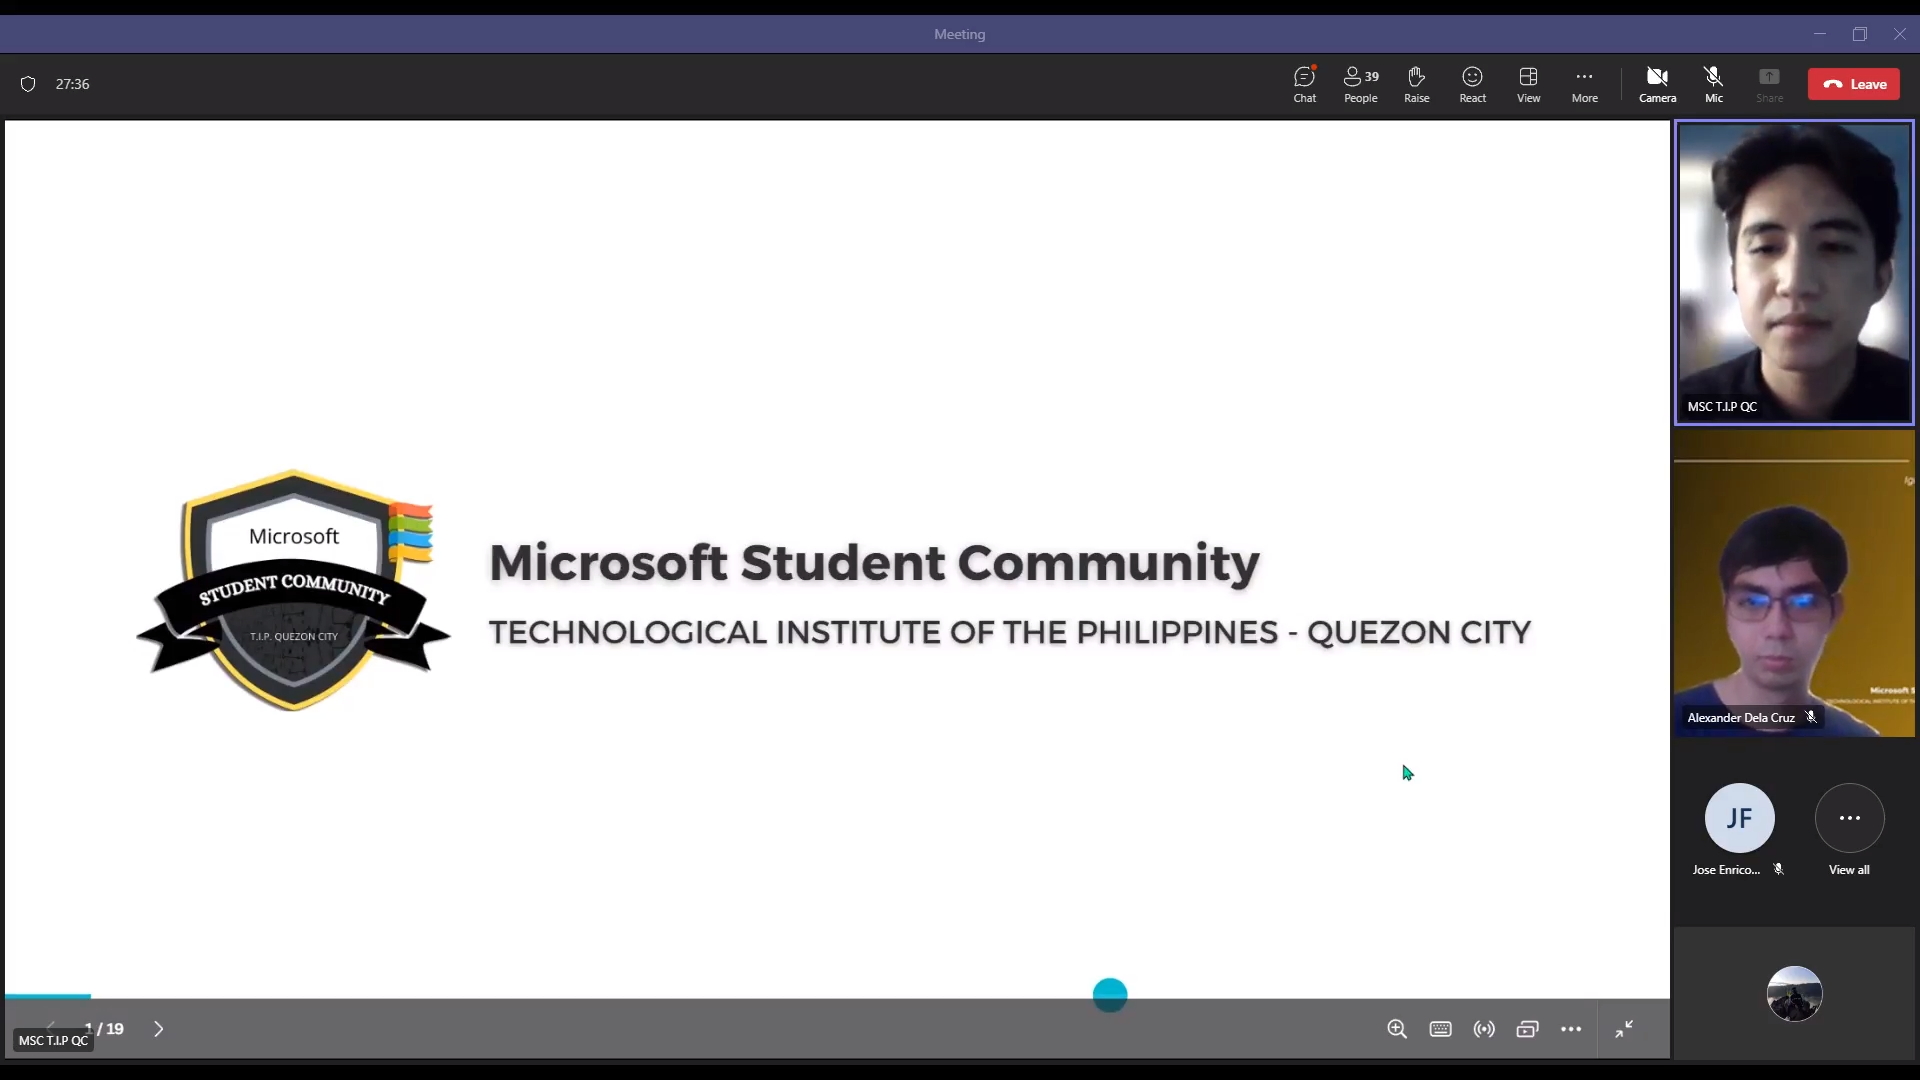Go to the next slide
1920x1080 pixels.
coord(158,1029)
